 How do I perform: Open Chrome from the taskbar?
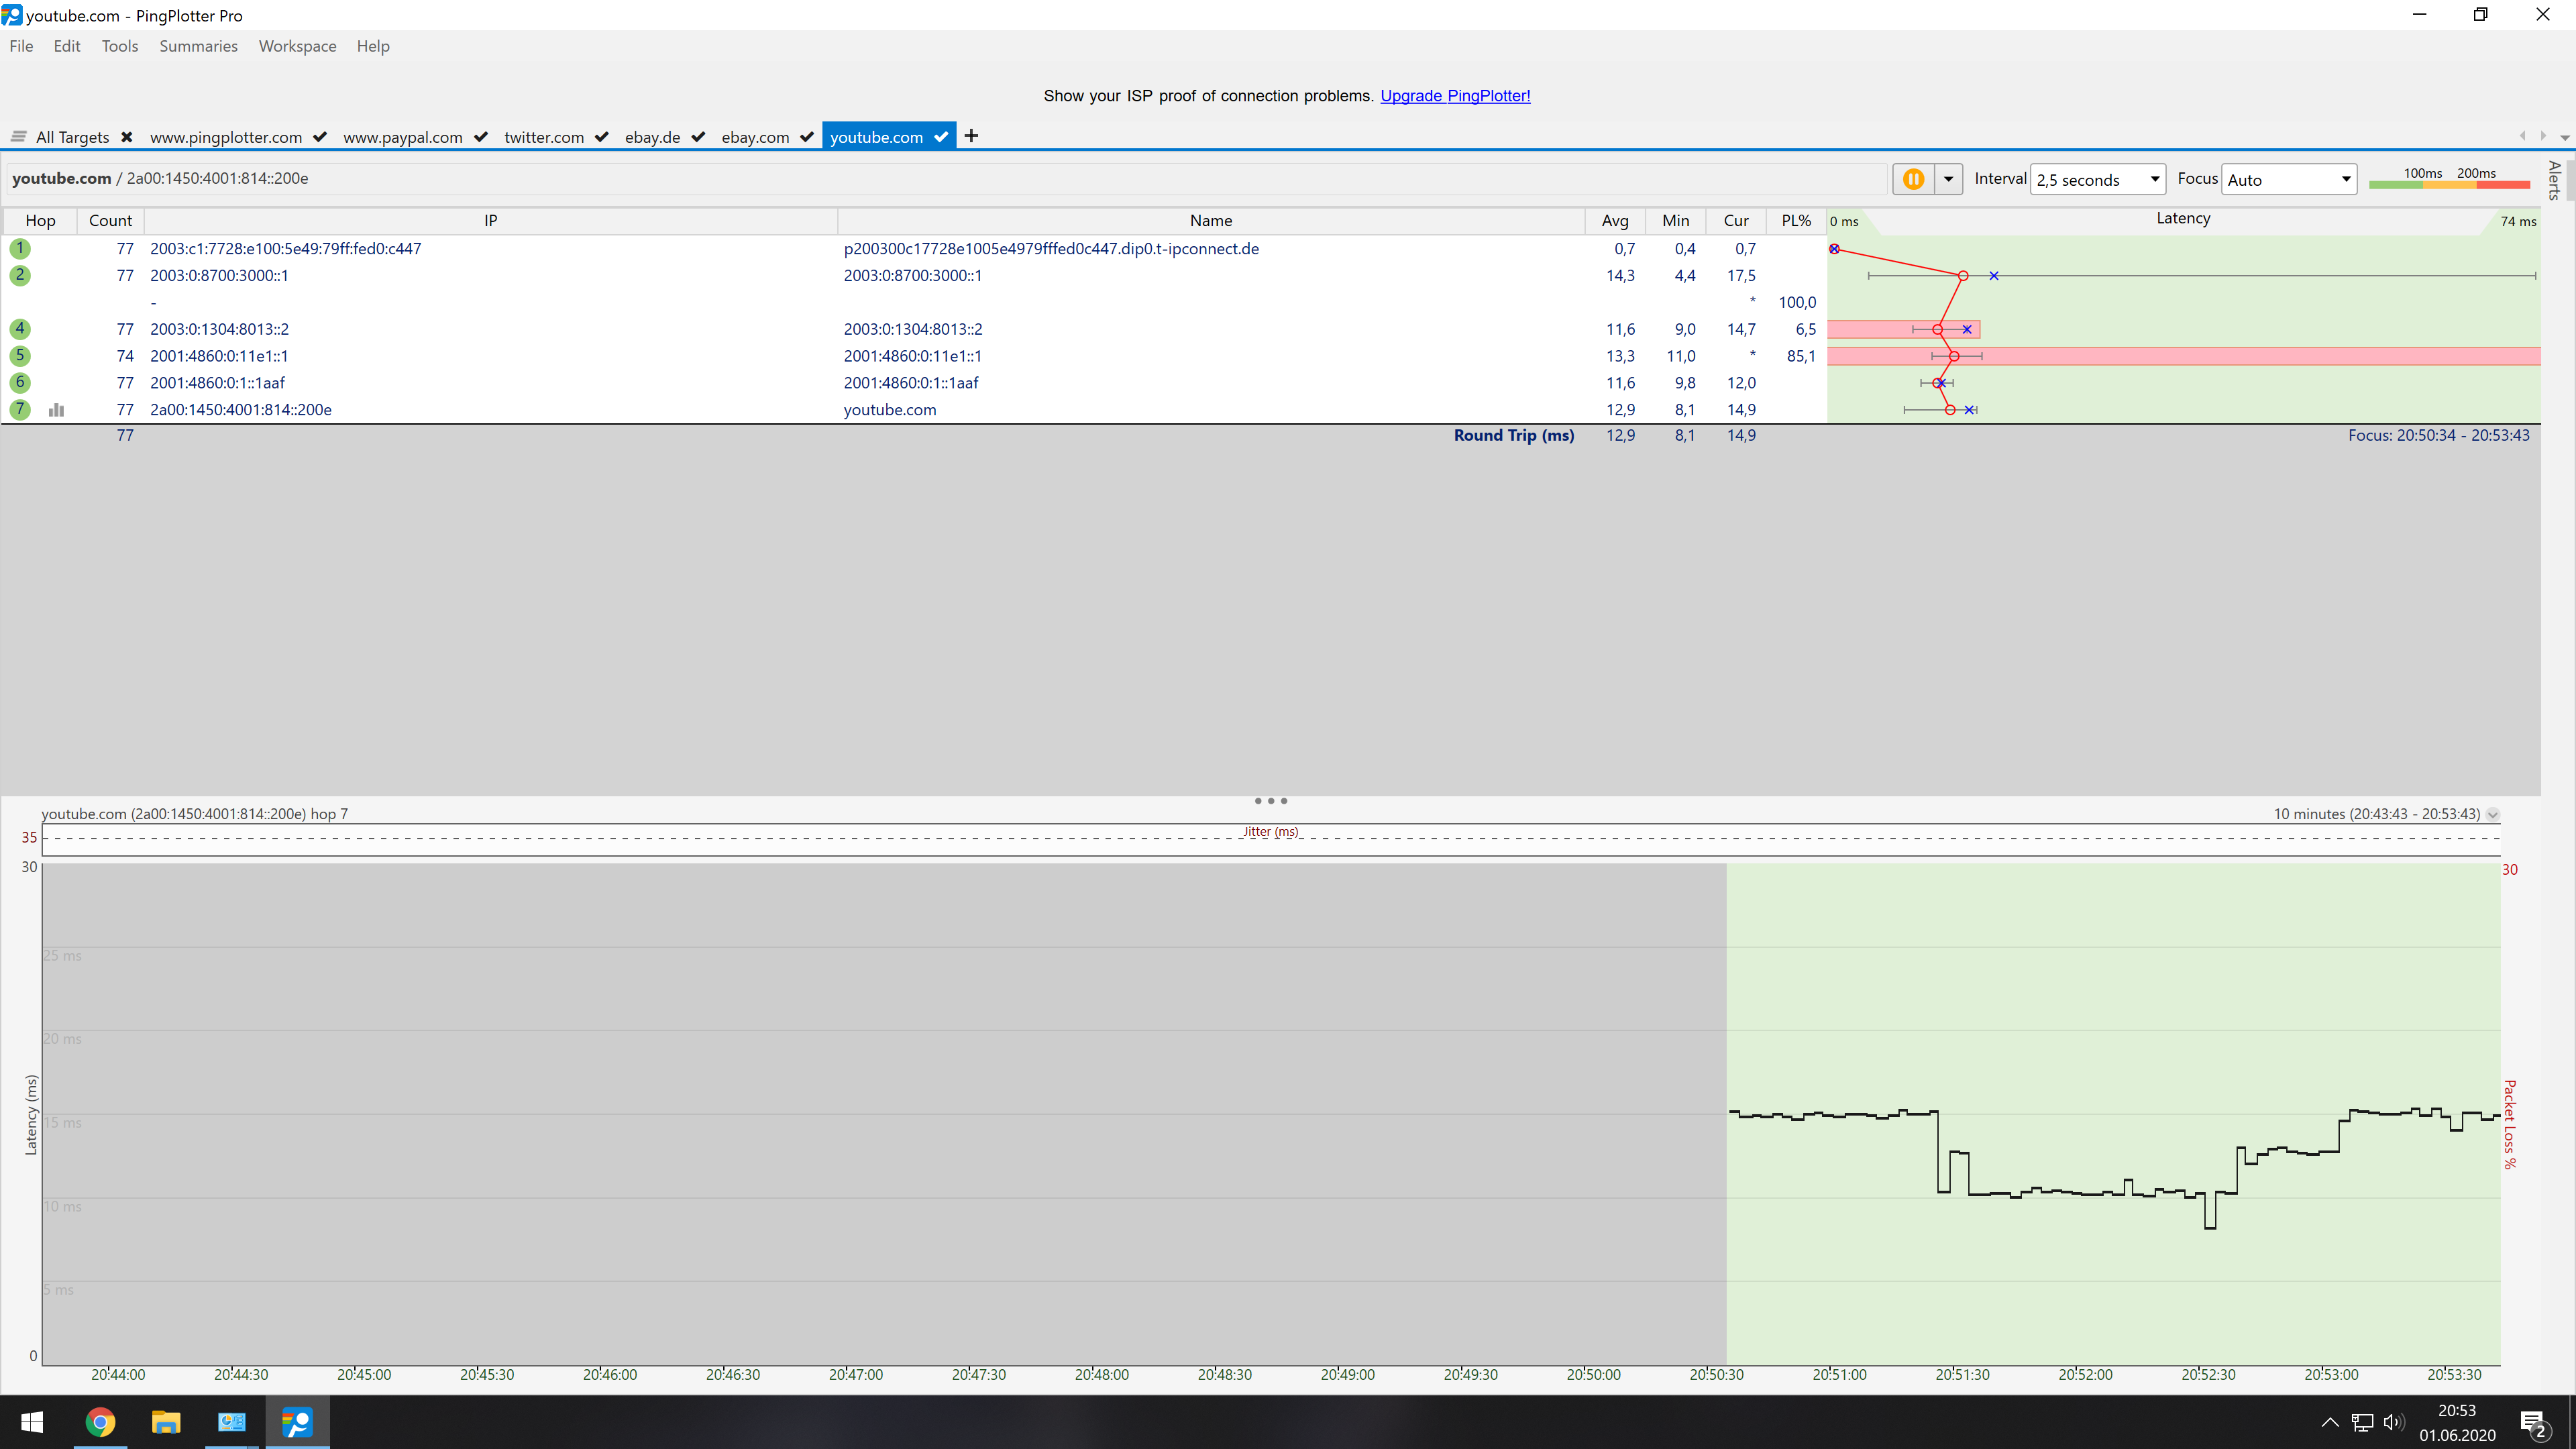pyautogui.click(x=100, y=1422)
